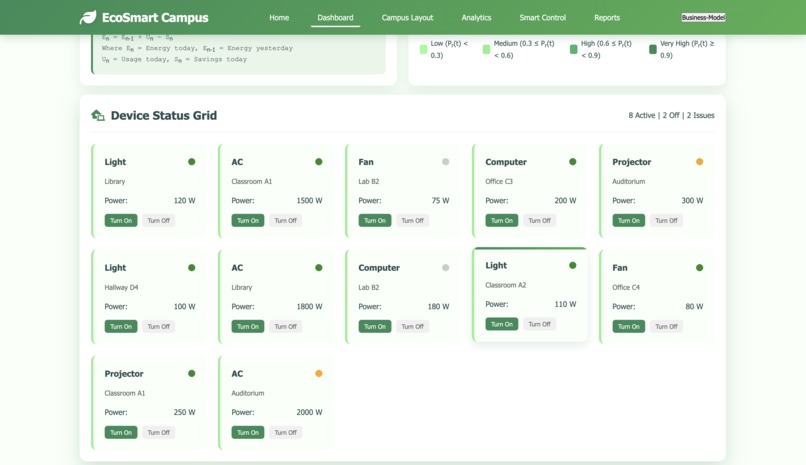Click status dot on Projector Classroom A1 card

click(192, 374)
